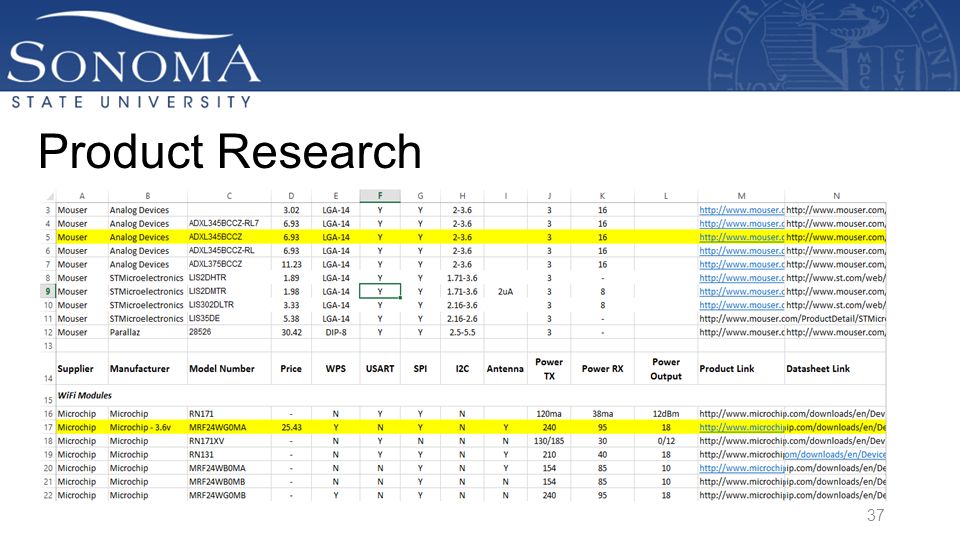Click the WiFi Modules section label
Image resolution: width=960 pixels, height=540 pixels.
click(x=84, y=396)
